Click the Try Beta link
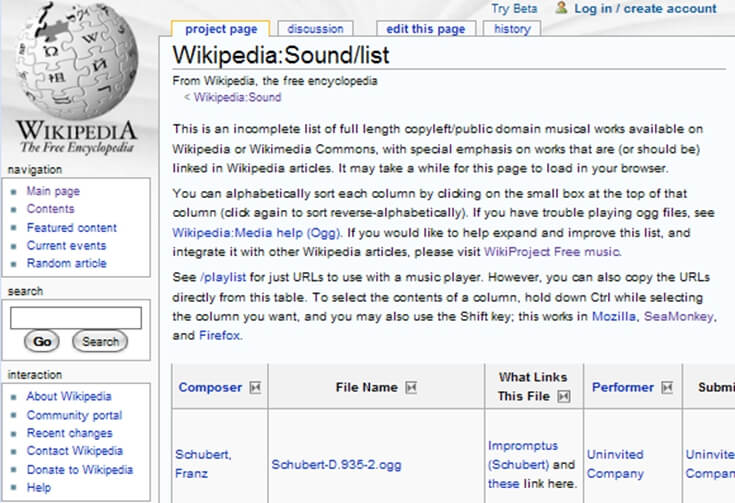The width and height of the screenshot is (735, 503). pyautogui.click(x=514, y=9)
